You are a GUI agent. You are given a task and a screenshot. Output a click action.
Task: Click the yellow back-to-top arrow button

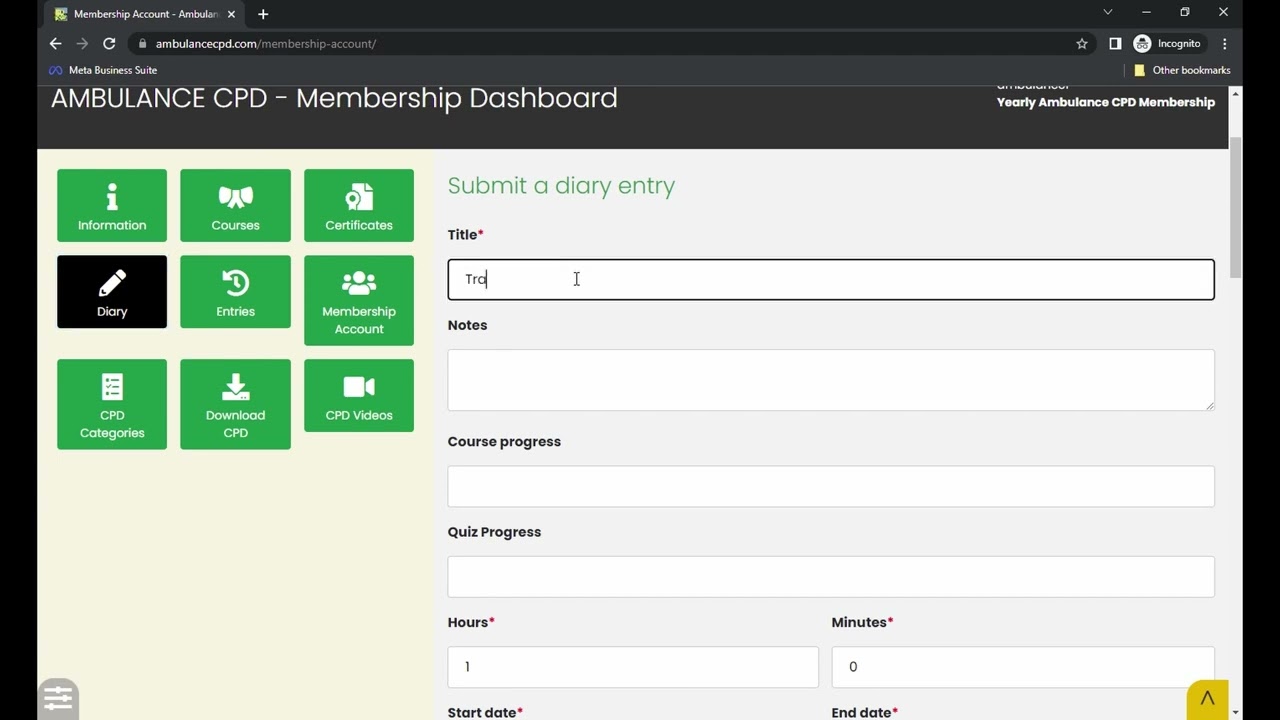(x=1207, y=699)
